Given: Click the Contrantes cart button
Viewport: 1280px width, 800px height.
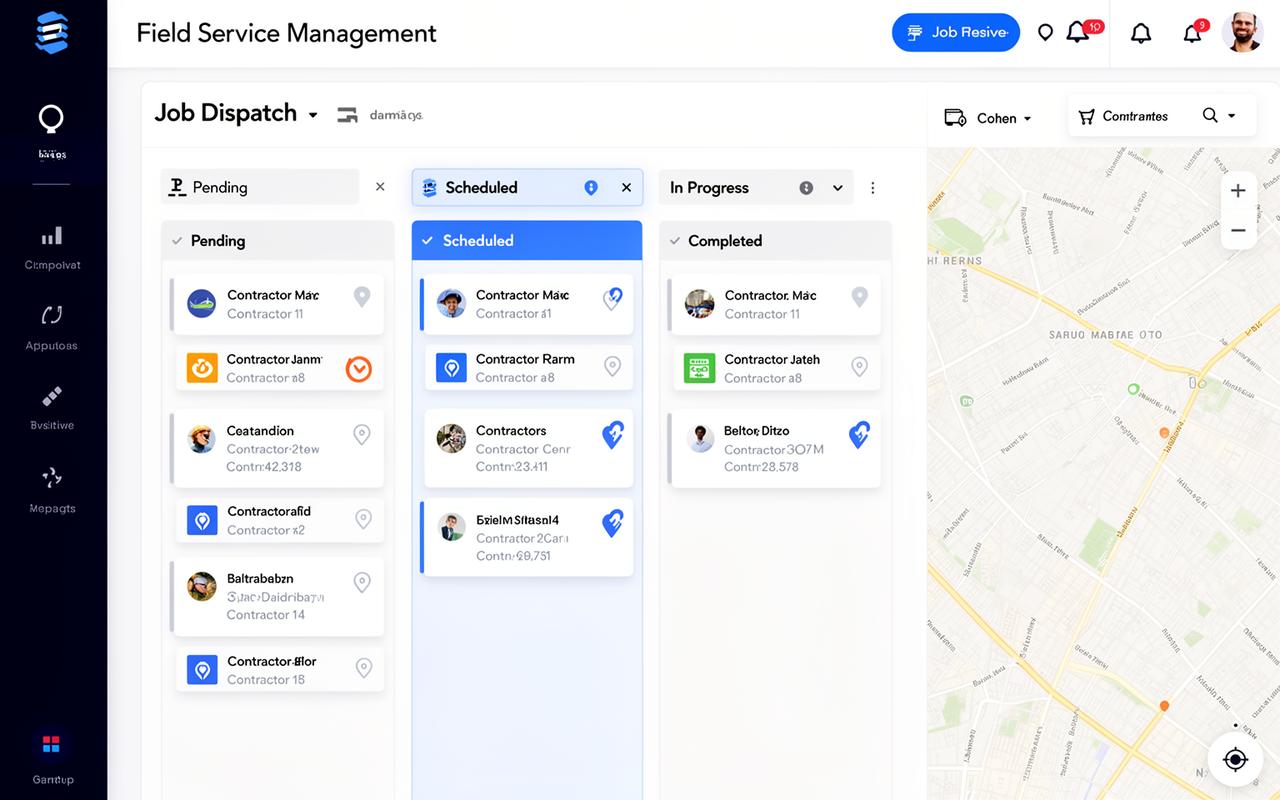Looking at the screenshot, I should point(1123,116).
